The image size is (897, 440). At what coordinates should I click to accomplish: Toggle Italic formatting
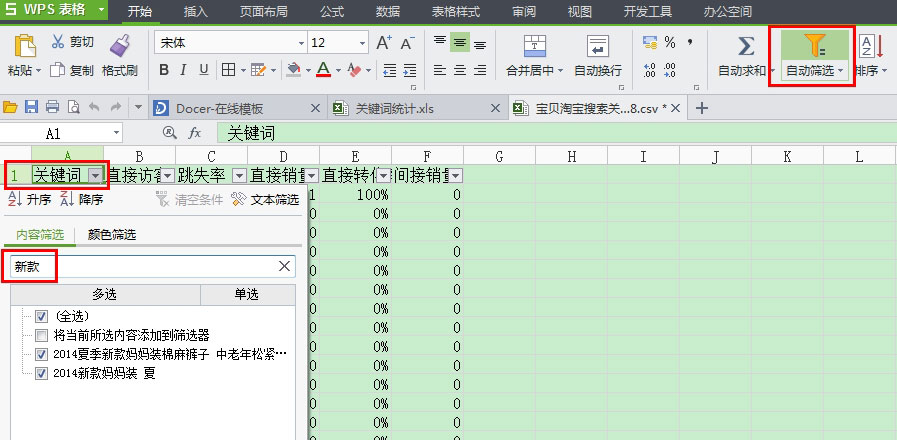[x=183, y=70]
